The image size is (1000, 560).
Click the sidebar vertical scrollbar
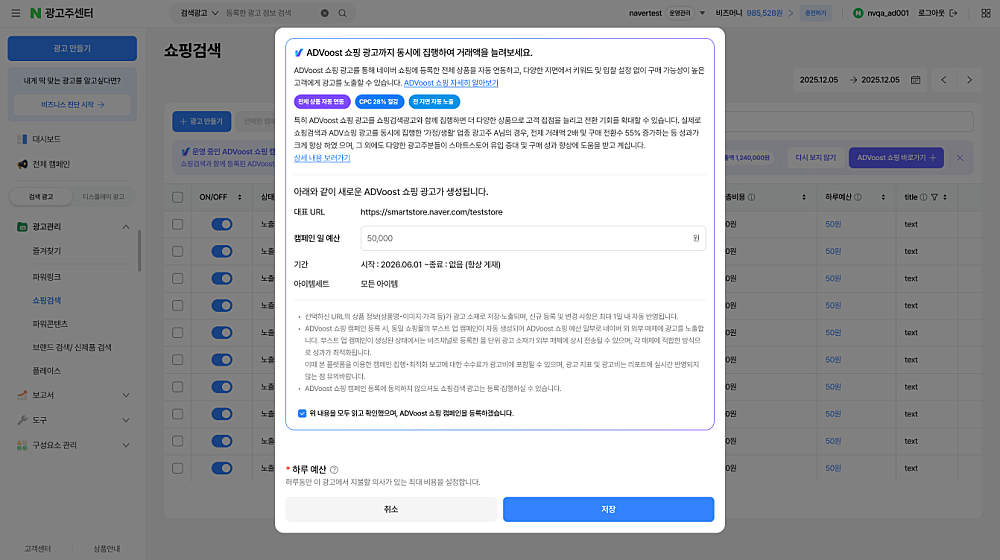pos(139,251)
